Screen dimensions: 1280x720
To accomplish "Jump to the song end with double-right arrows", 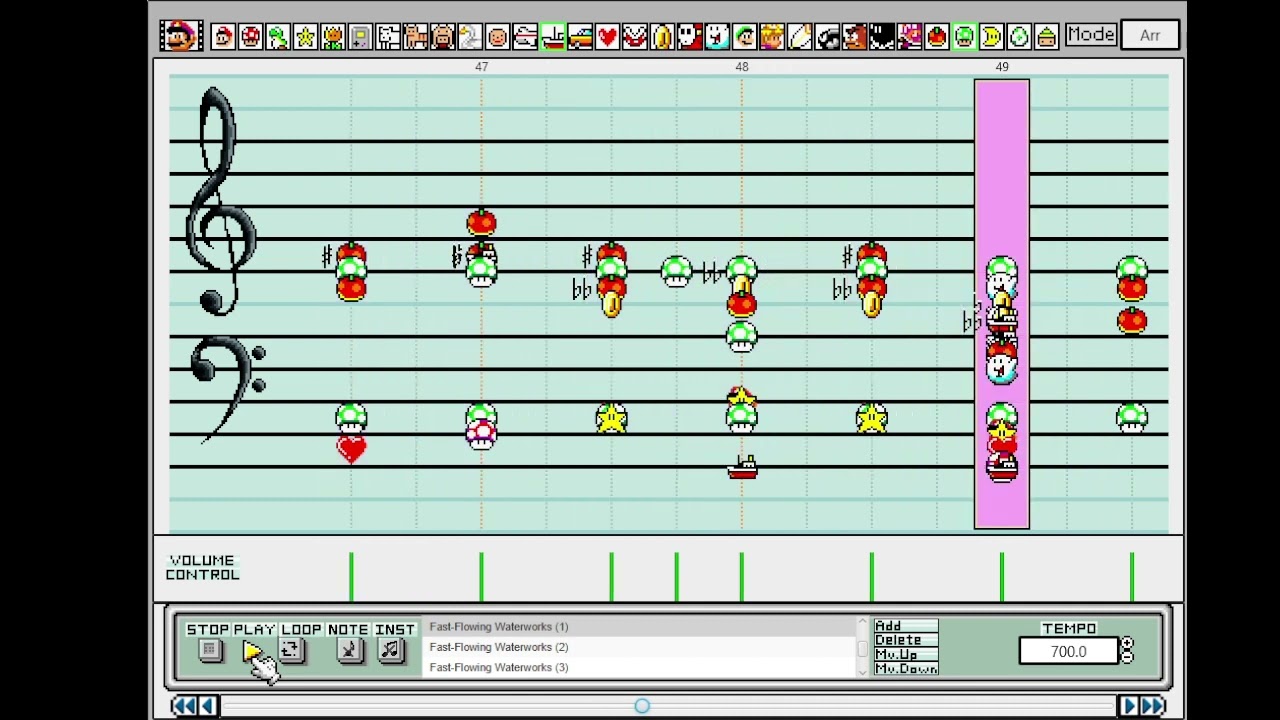I will click(x=1152, y=706).
